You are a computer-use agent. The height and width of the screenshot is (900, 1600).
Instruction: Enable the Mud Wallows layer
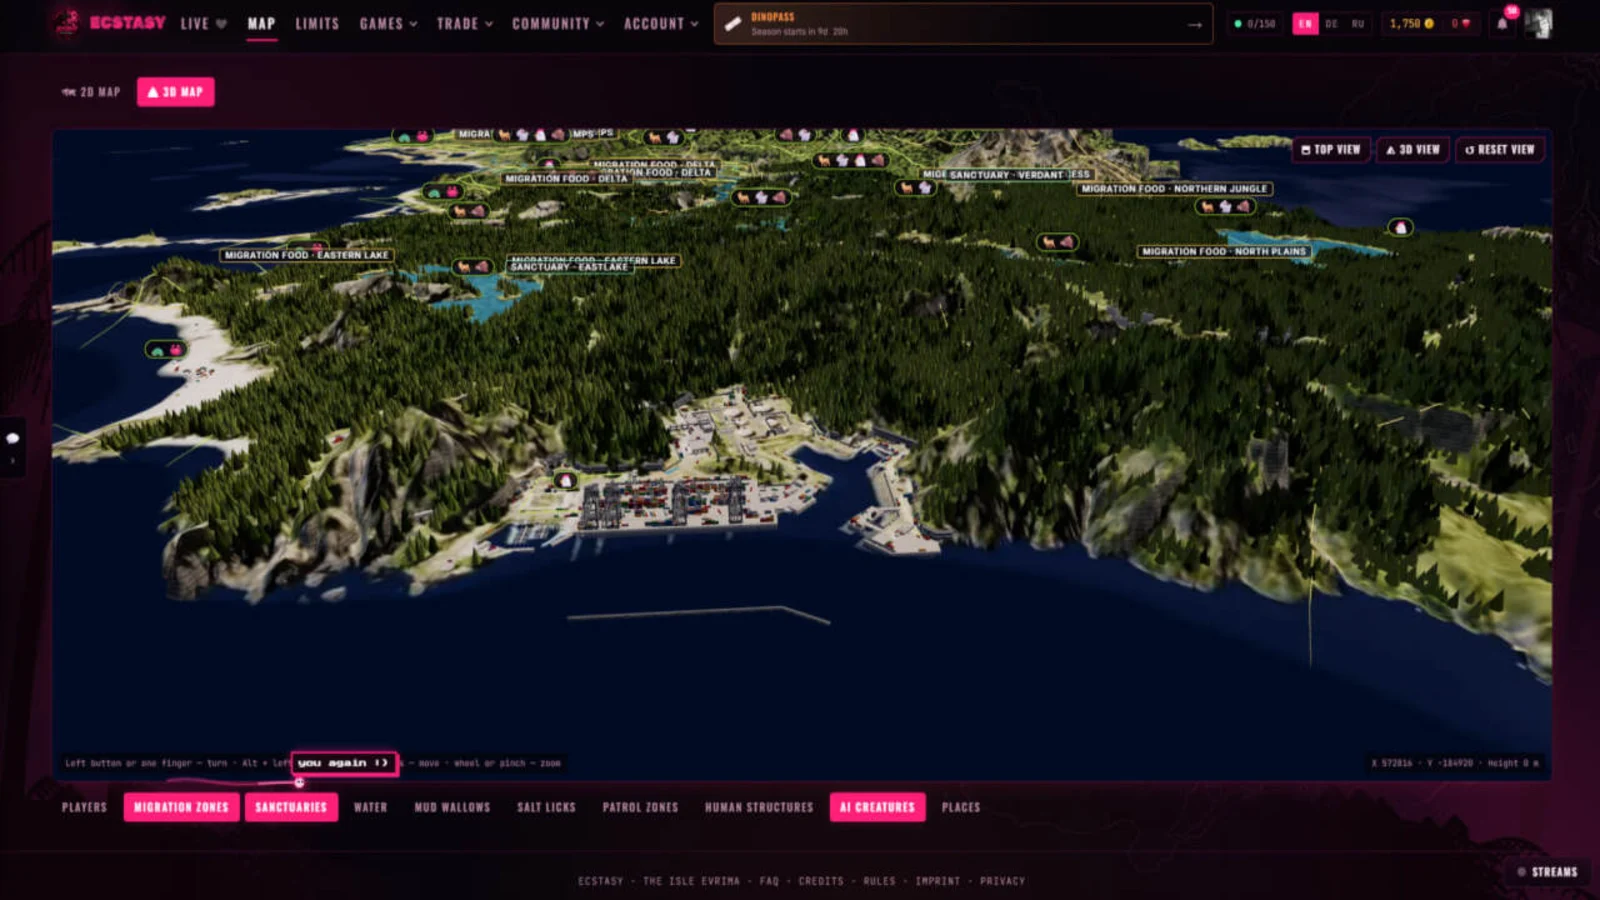pos(452,807)
